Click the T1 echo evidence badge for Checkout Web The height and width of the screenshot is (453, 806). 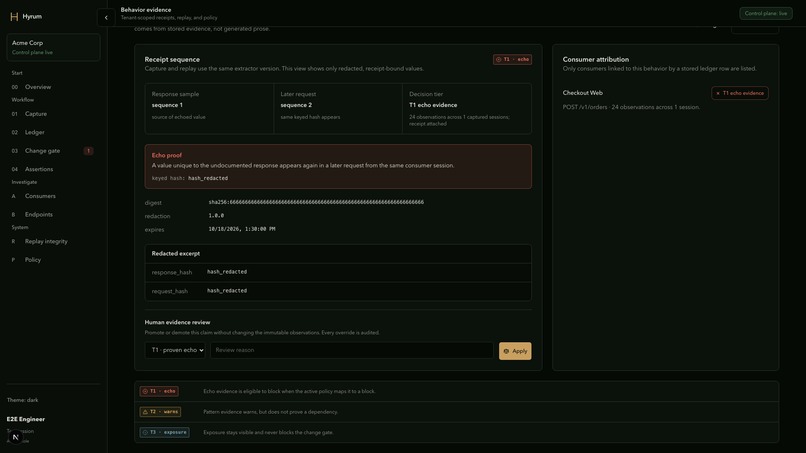click(740, 93)
